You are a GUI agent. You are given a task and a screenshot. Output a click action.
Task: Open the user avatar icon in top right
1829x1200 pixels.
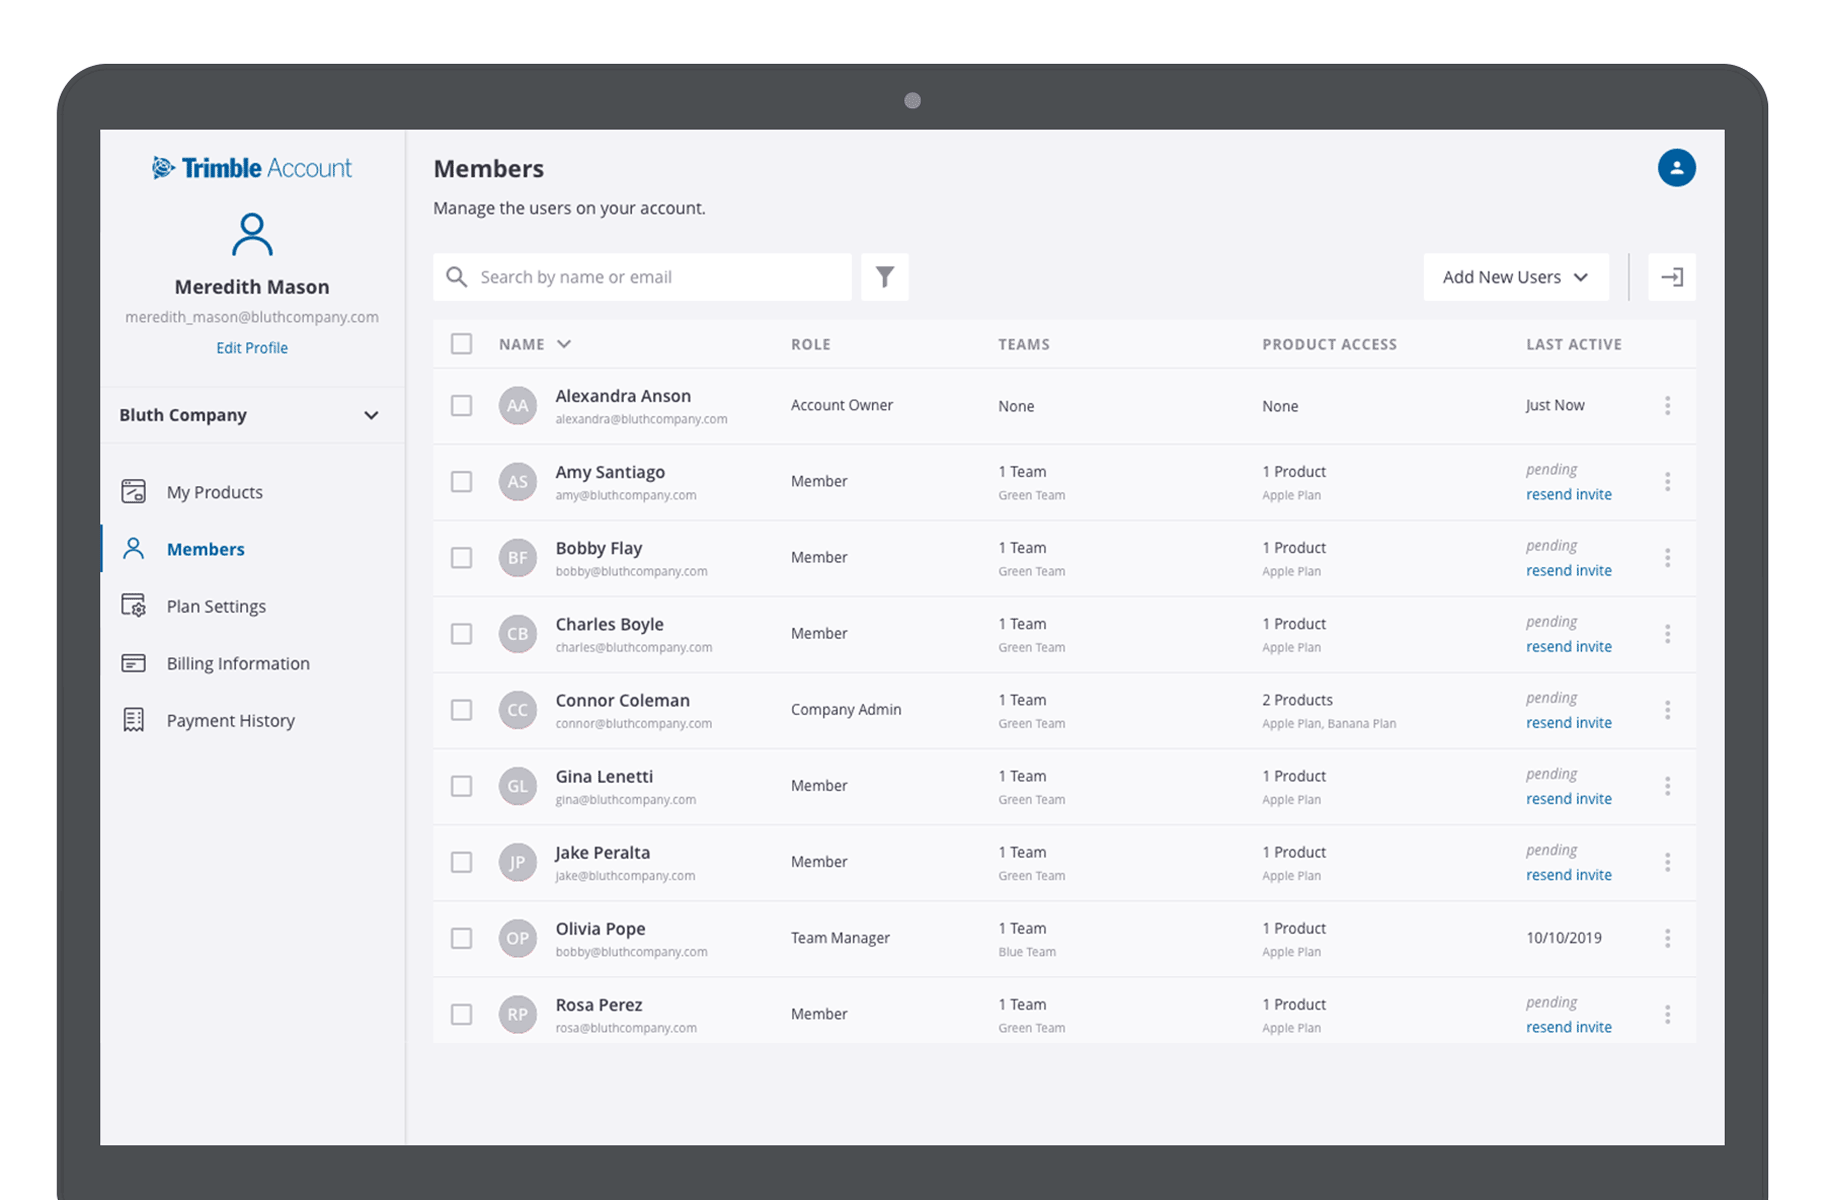click(x=1676, y=168)
